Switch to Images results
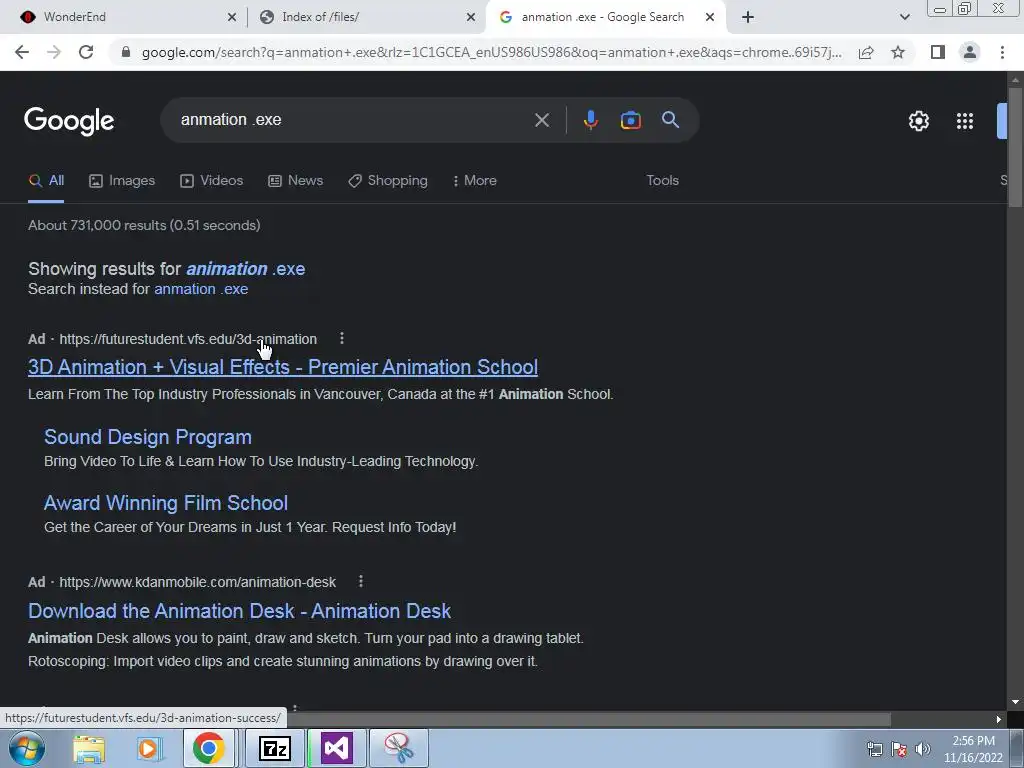Viewport: 1024px width, 768px height. pyautogui.click(x=122, y=181)
